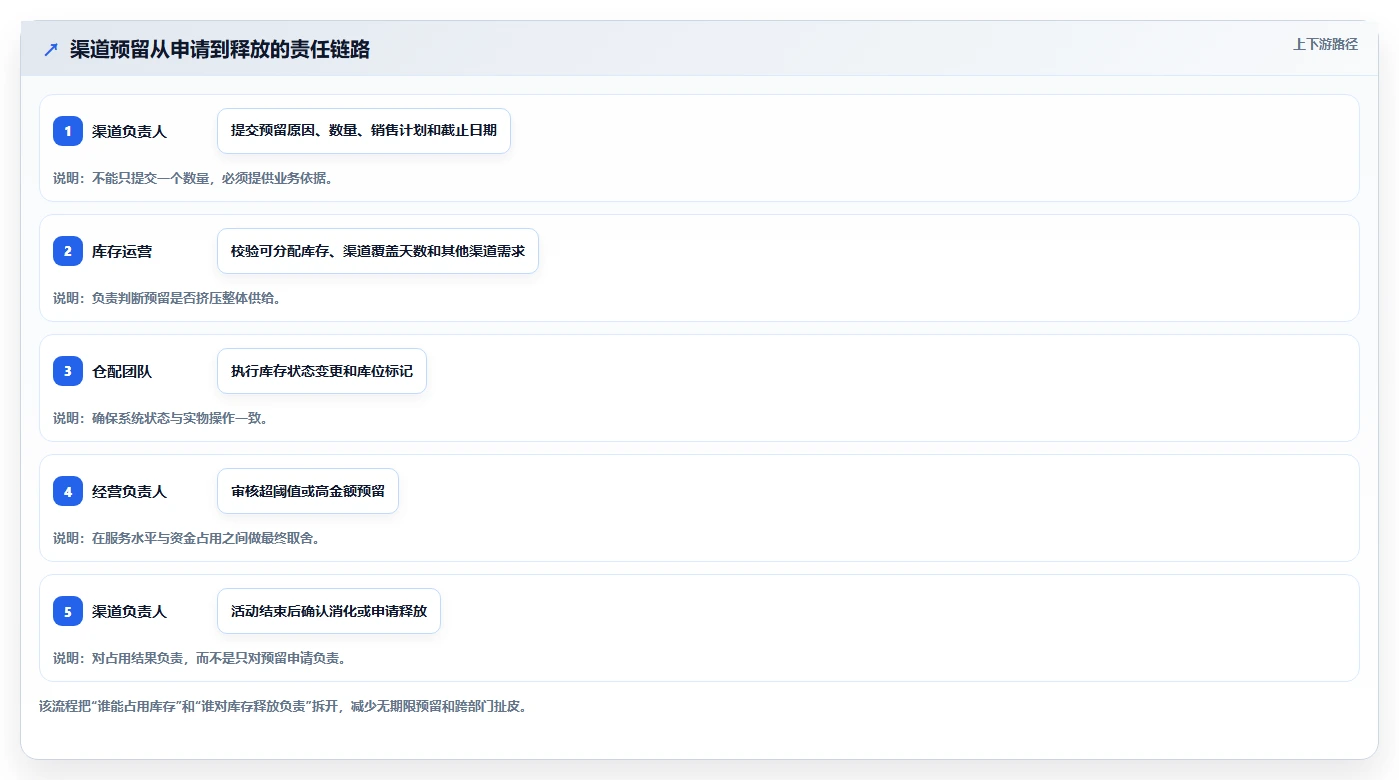Click the footer summary about 无期限预留和跨部门扯皮
1399x780 pixels.
pyautogui.click(x=283, y=706)
